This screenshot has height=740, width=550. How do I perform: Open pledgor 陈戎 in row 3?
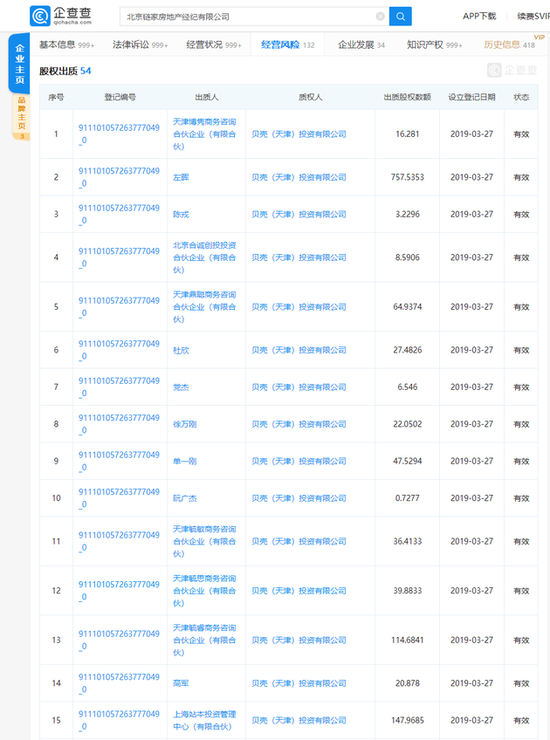pos(181,214)
